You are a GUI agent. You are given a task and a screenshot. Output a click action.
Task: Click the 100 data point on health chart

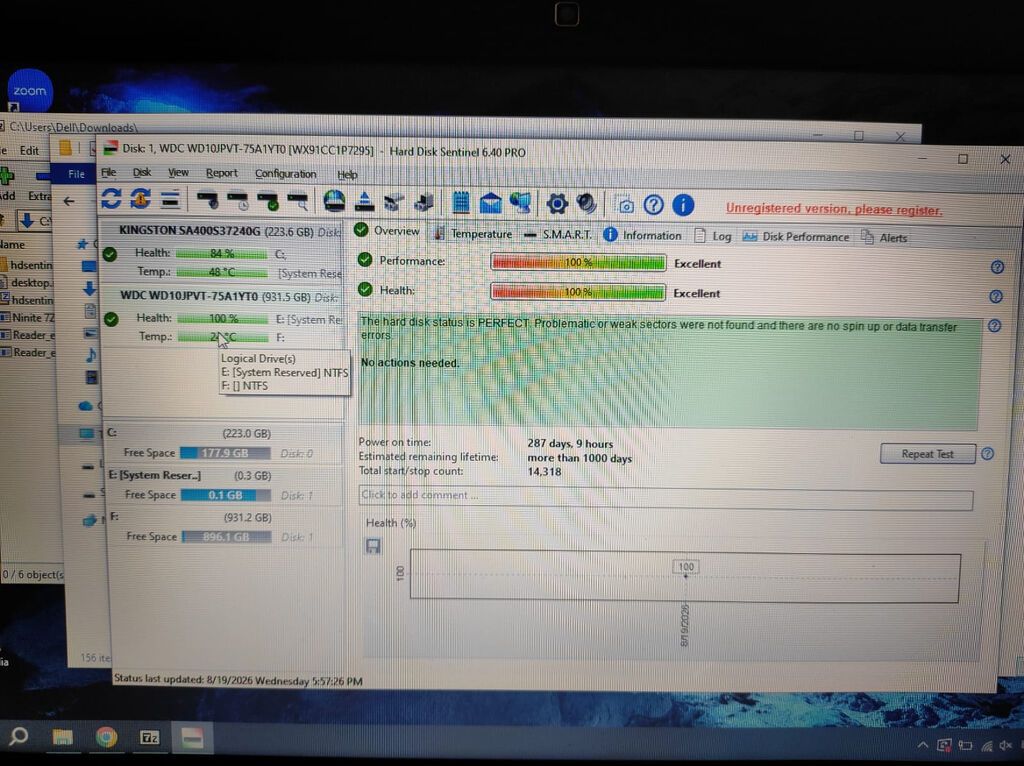click(x=686, y=575)
